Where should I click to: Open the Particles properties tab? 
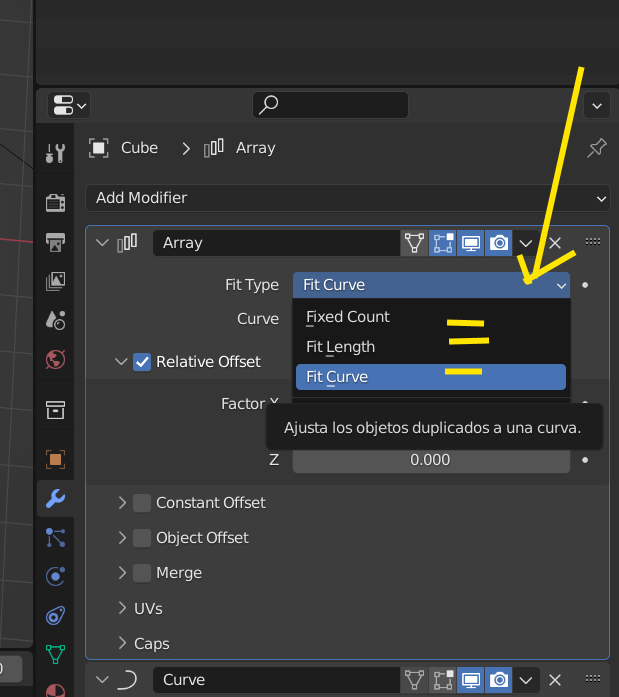(x=56, y=537)
